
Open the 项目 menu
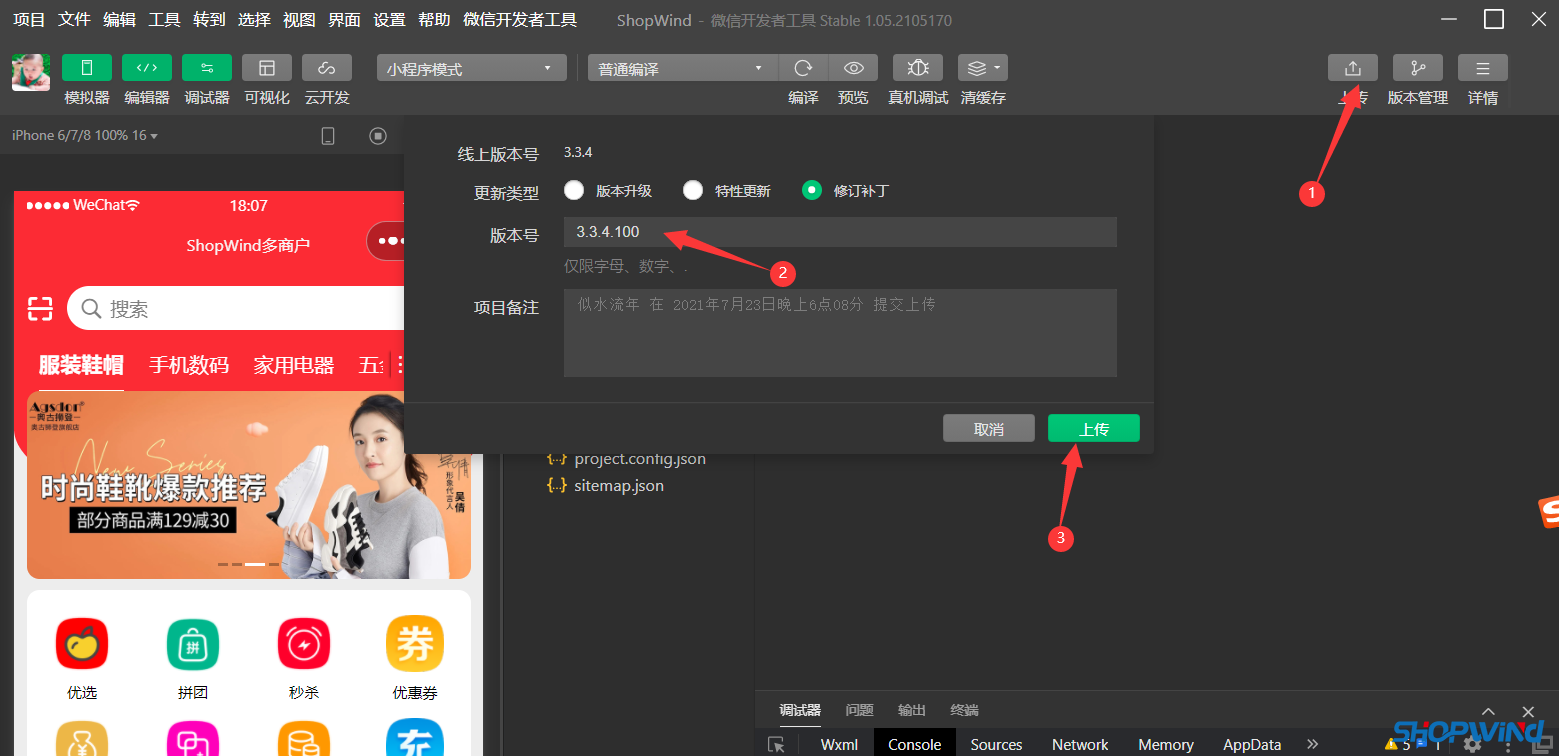point(29,20)
